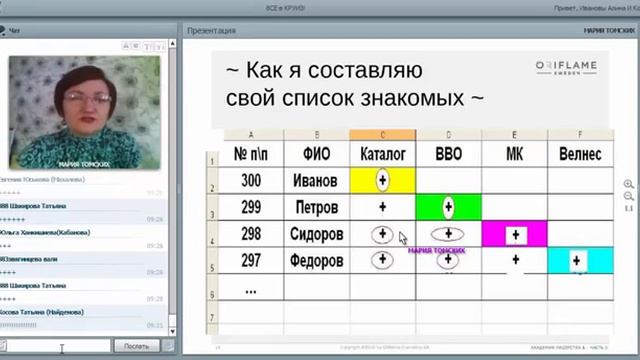
Task: Click the column A header letter
Action: pyautogui.click(x=251, y=135)
